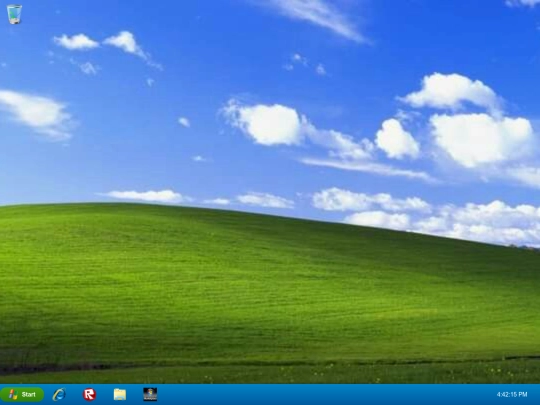Open the Recycle Bin desktop icon
The height and width of the screenshot is (405, 540).
click(14, 14)
